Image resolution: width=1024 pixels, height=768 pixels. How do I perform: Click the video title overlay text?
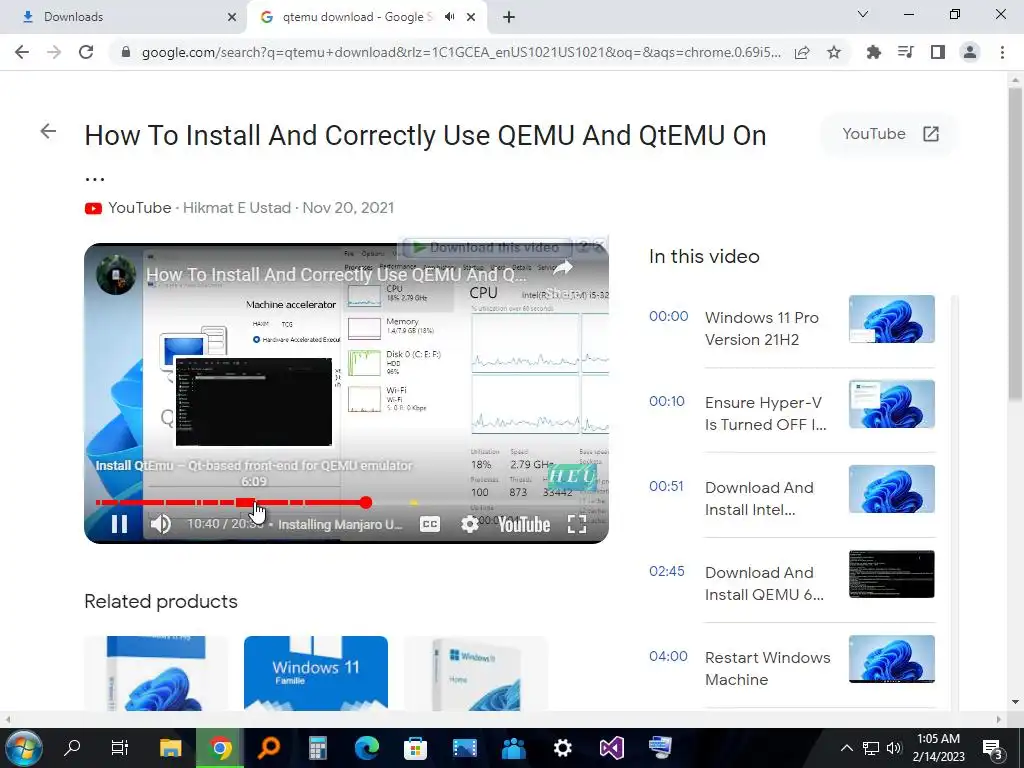click(x=336, y=275)
